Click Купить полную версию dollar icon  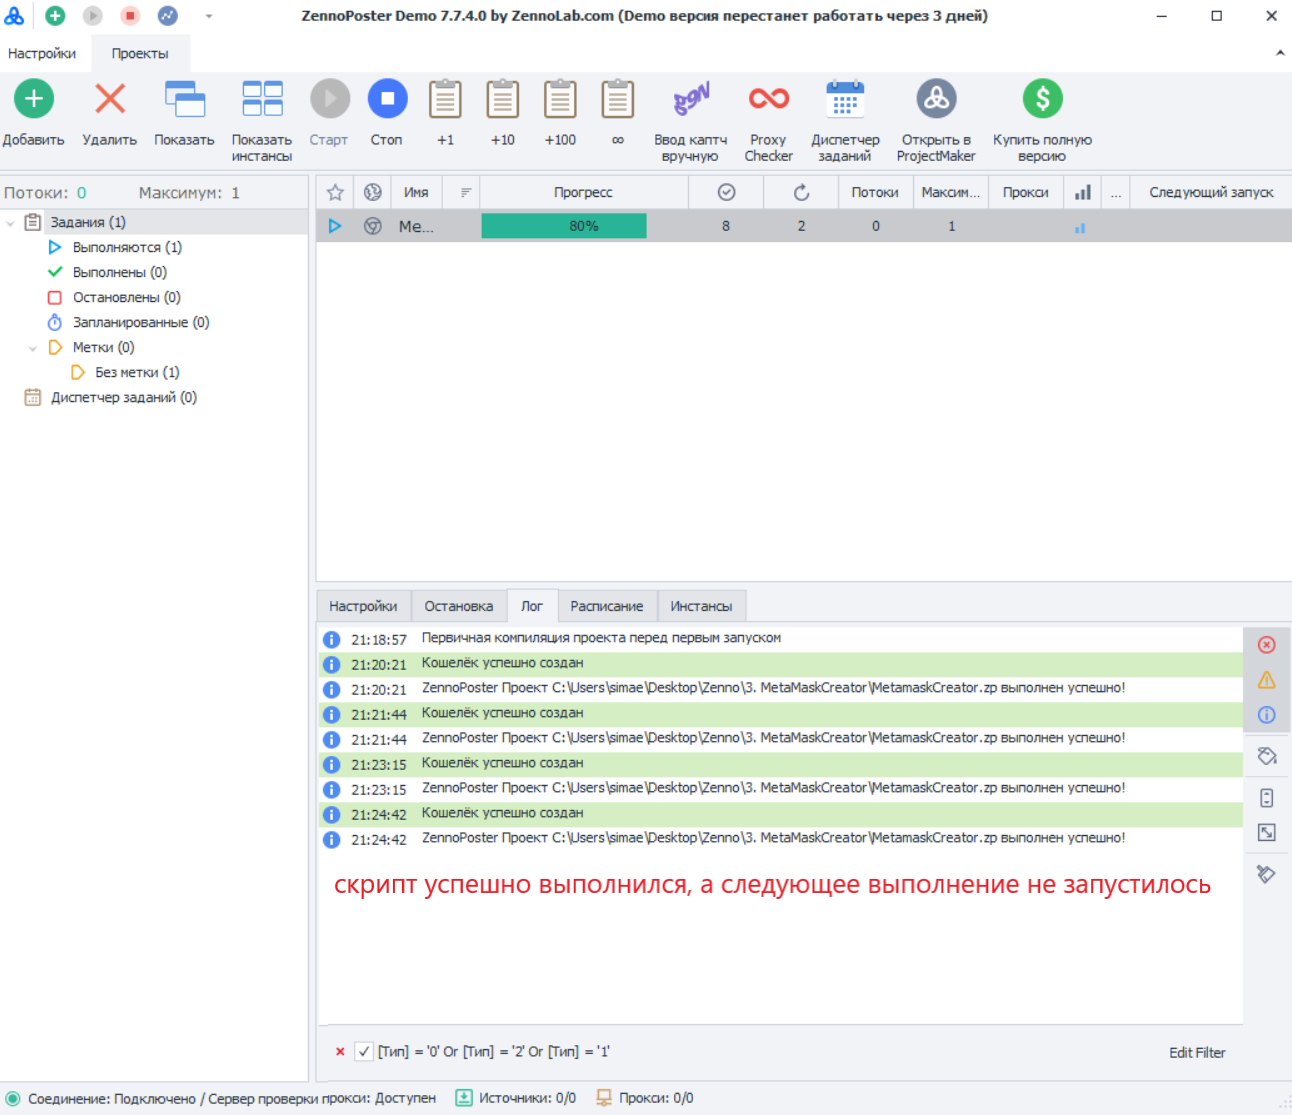click(1042, 99)
